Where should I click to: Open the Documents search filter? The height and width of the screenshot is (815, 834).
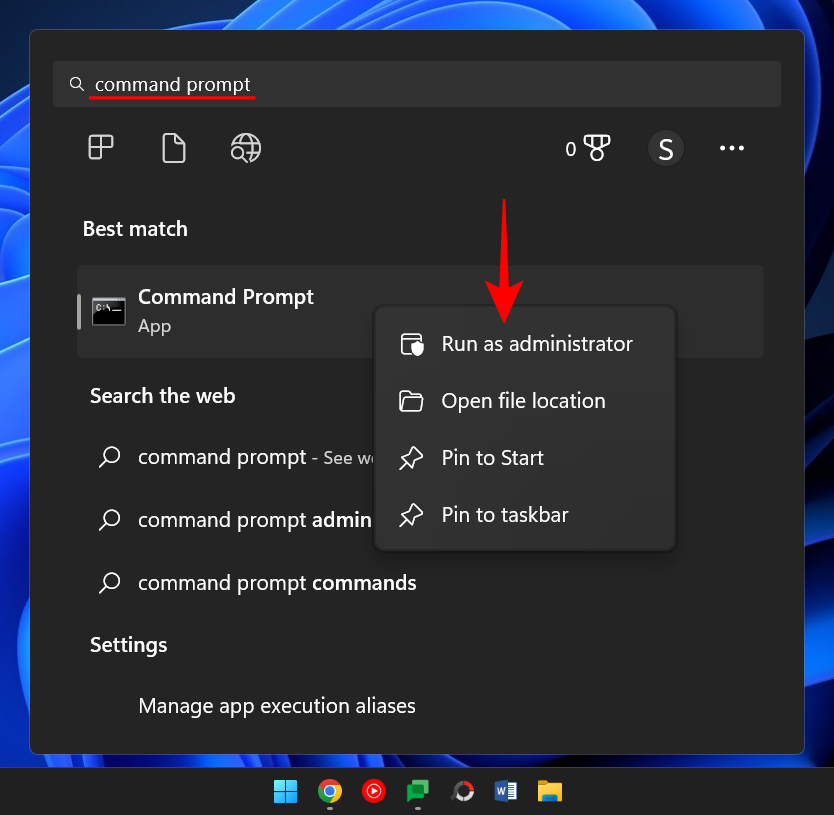tap(173, 148)
